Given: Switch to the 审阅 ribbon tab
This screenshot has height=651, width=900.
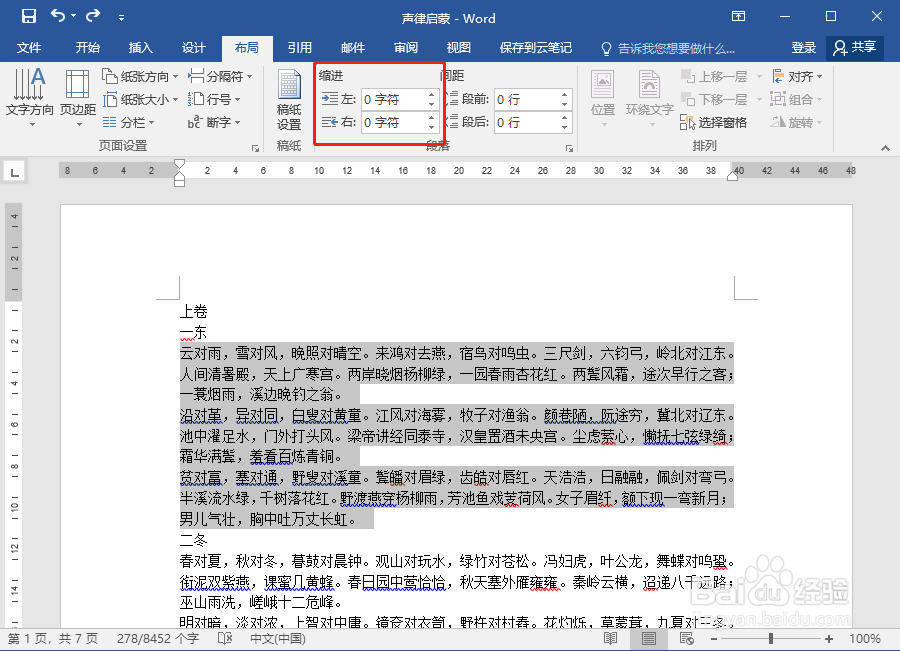Looking at the screenshot, I should pos(406,46).
